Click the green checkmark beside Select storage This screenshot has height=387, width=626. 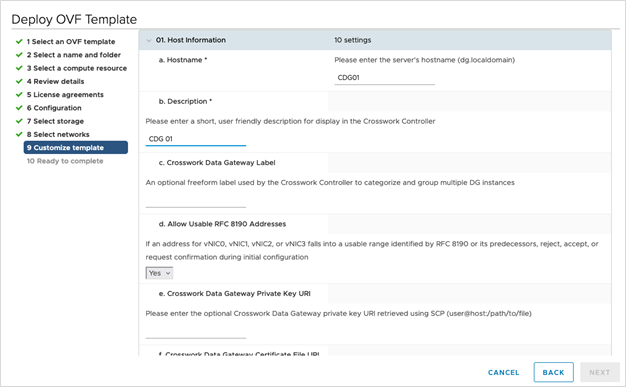click(x=19, y=121)
